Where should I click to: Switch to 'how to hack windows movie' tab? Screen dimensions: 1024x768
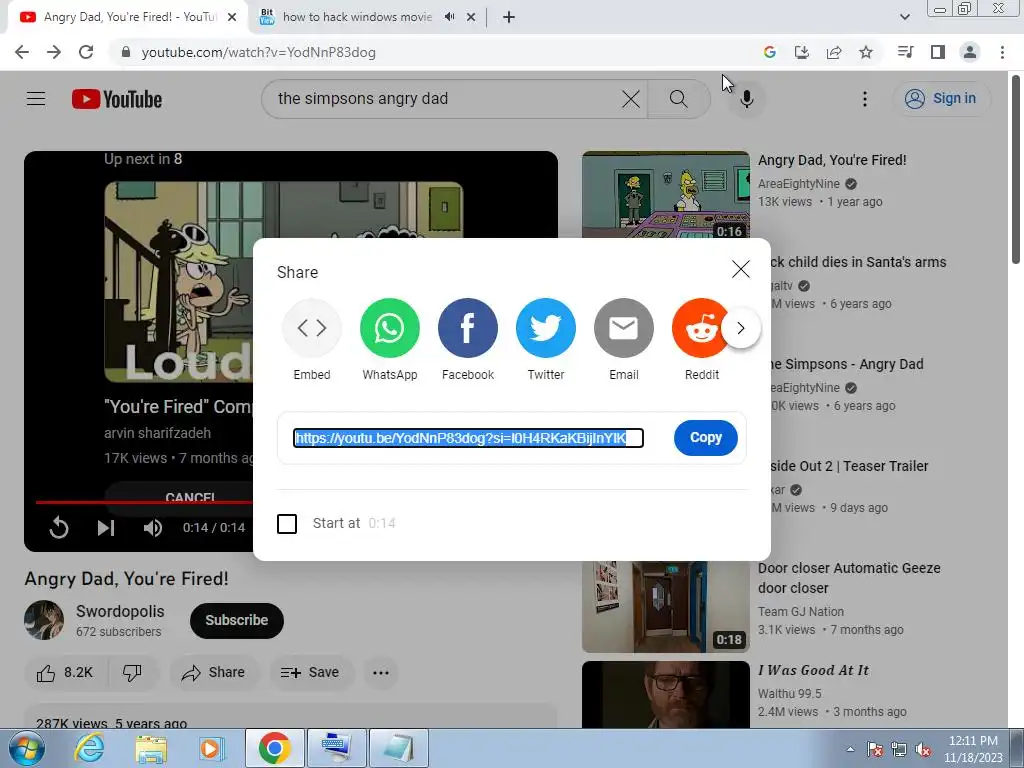point(357,17)
